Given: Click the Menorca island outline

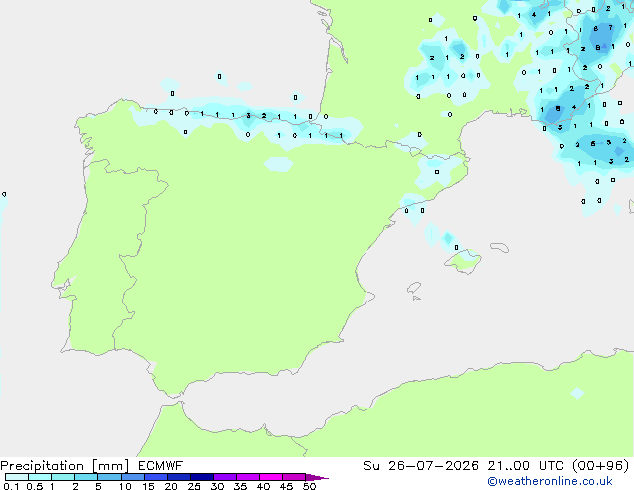Looking at the screenshot, I should click(x=499, y=247).
